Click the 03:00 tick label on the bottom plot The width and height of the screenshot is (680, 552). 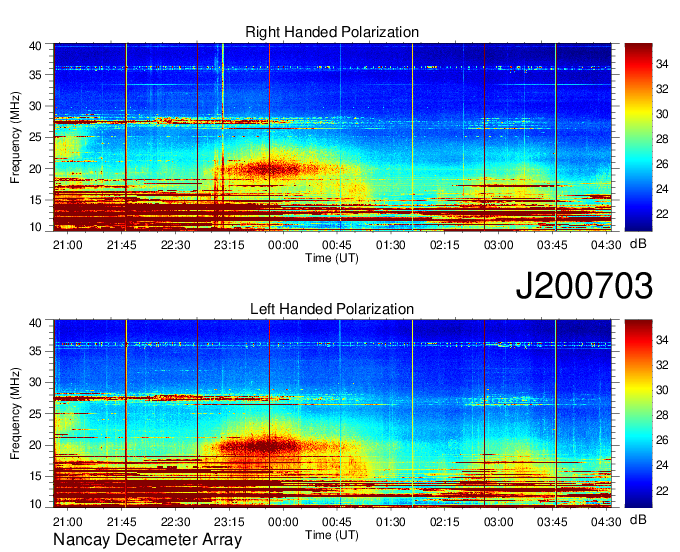click(x=498, y=522)
